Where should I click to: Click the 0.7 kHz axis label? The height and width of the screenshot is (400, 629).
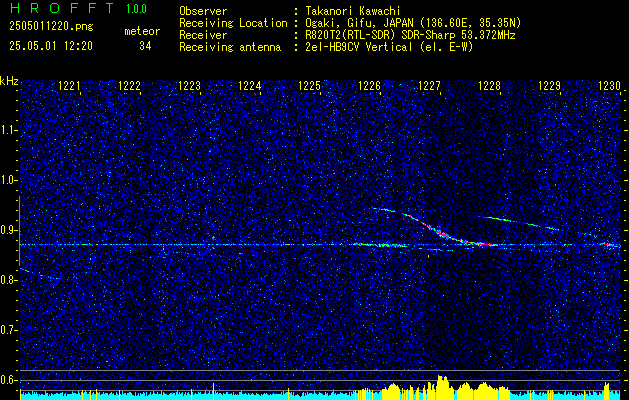(8, 330)
